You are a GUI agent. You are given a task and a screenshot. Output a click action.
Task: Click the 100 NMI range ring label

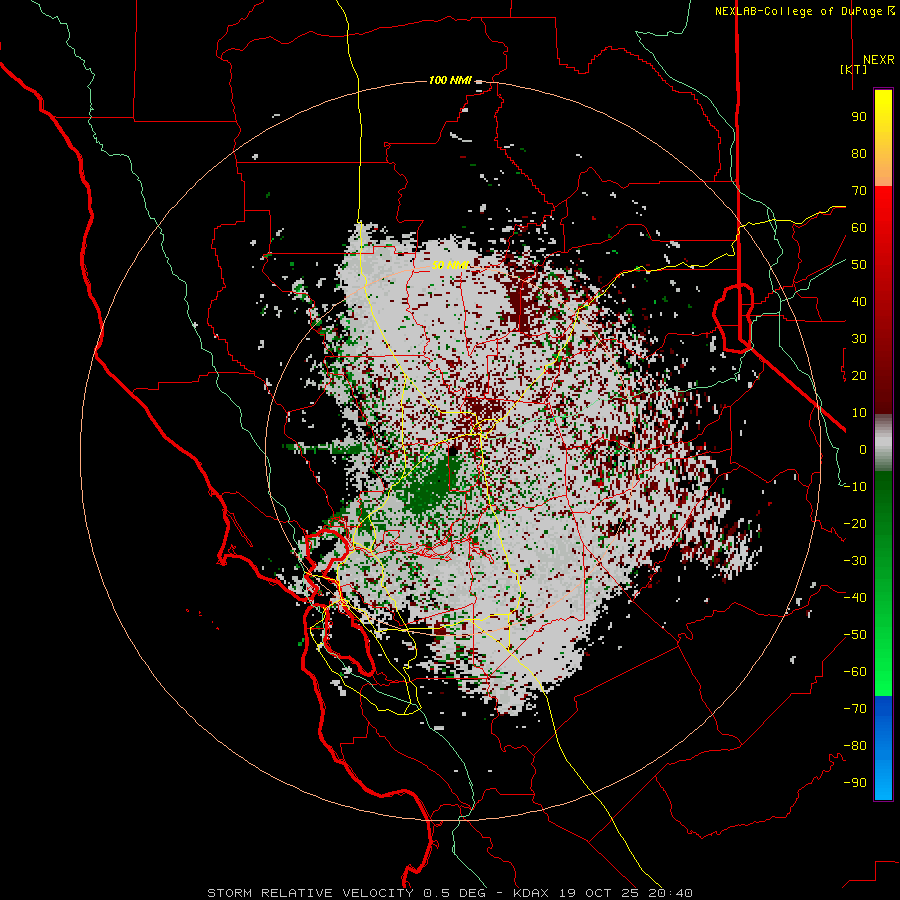[450, 80]
